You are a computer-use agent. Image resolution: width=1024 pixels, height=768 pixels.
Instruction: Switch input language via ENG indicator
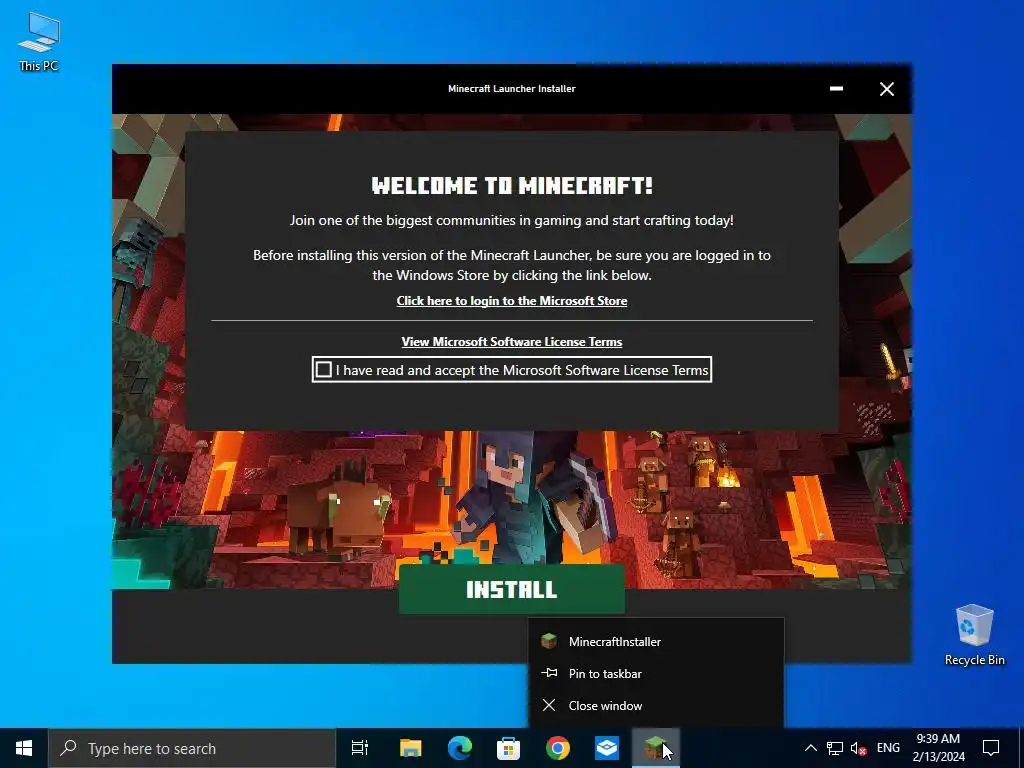coord(888,748)
